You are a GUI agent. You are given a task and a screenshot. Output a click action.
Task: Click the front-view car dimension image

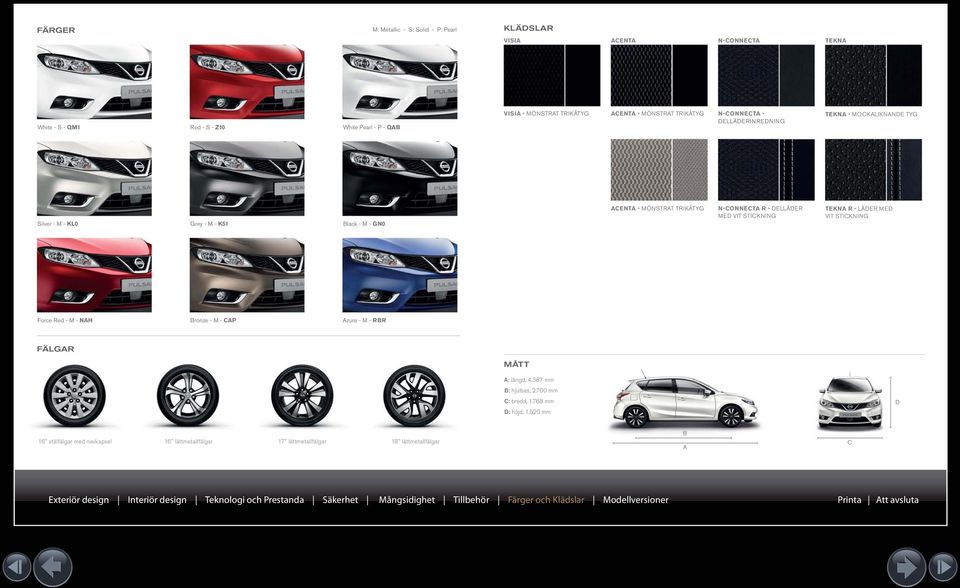(850, 402)
